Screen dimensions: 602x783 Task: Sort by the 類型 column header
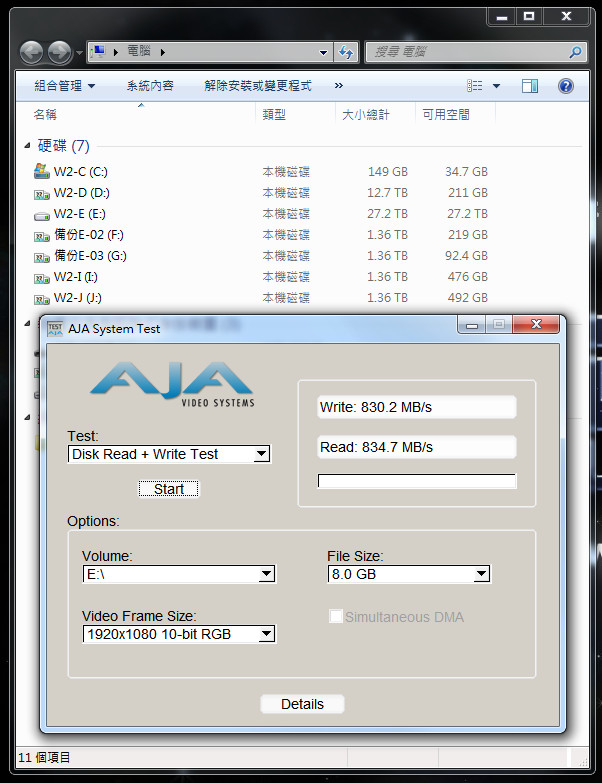[x=274, y=114]
